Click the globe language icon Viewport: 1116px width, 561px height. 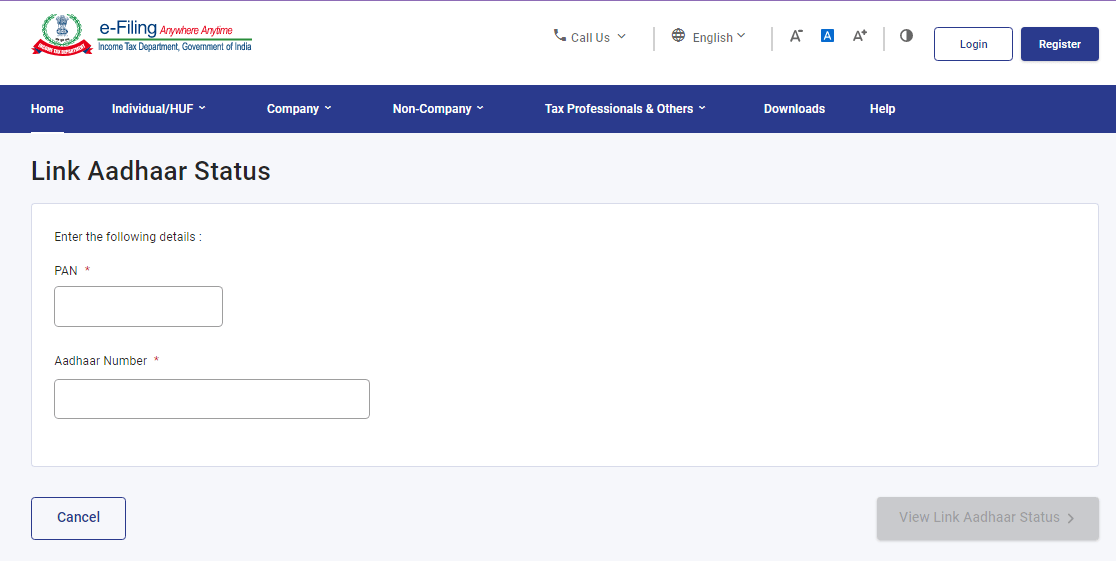click(678, 35)
